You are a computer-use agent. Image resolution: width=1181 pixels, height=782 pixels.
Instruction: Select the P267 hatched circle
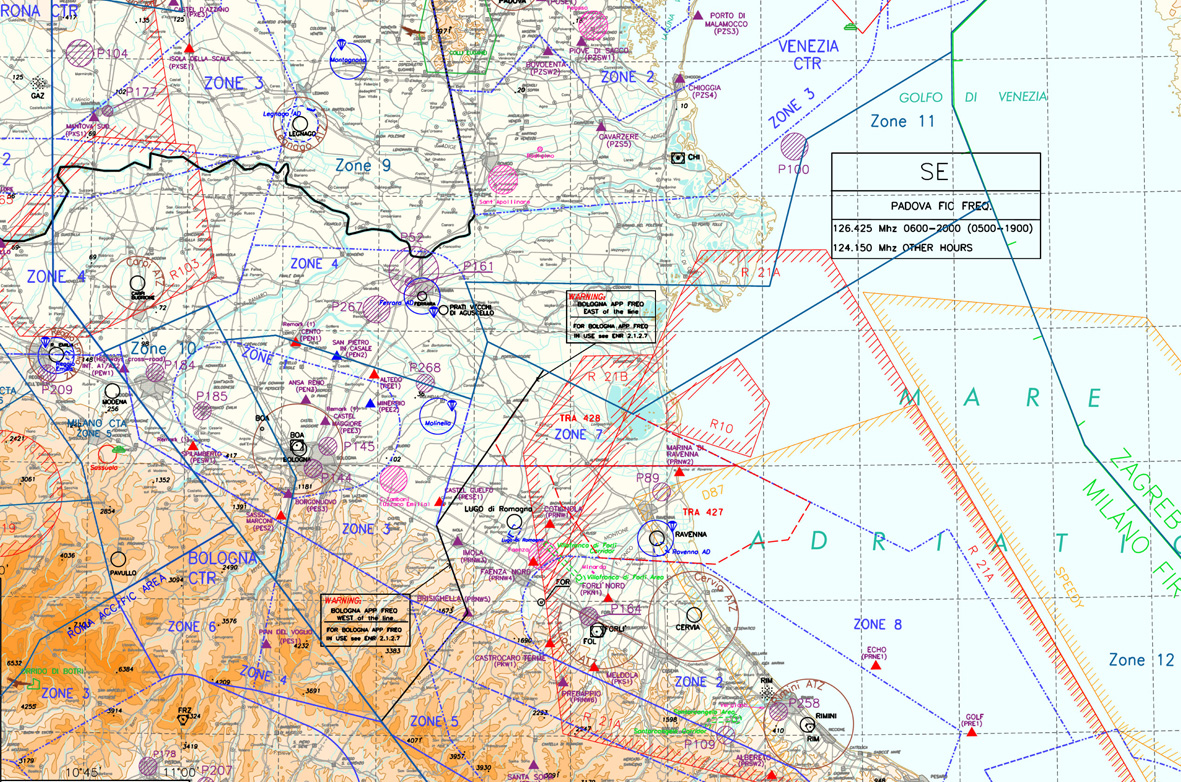[x=376, y=310]
